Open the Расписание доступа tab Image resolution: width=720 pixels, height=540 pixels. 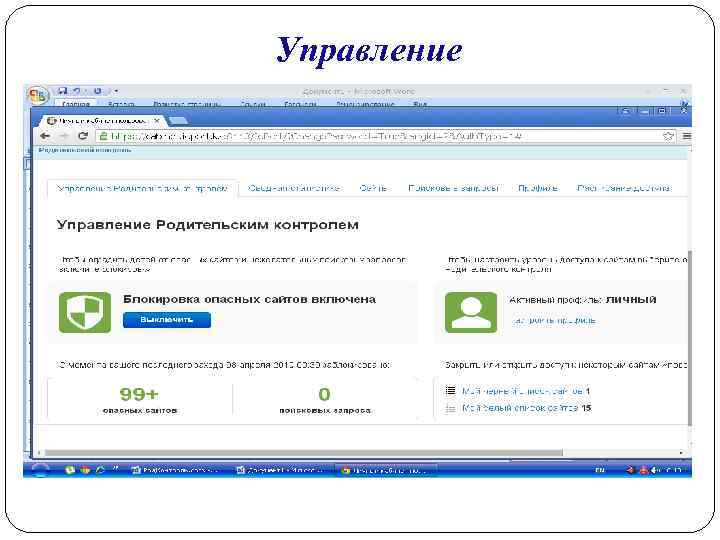coord(624,188)
